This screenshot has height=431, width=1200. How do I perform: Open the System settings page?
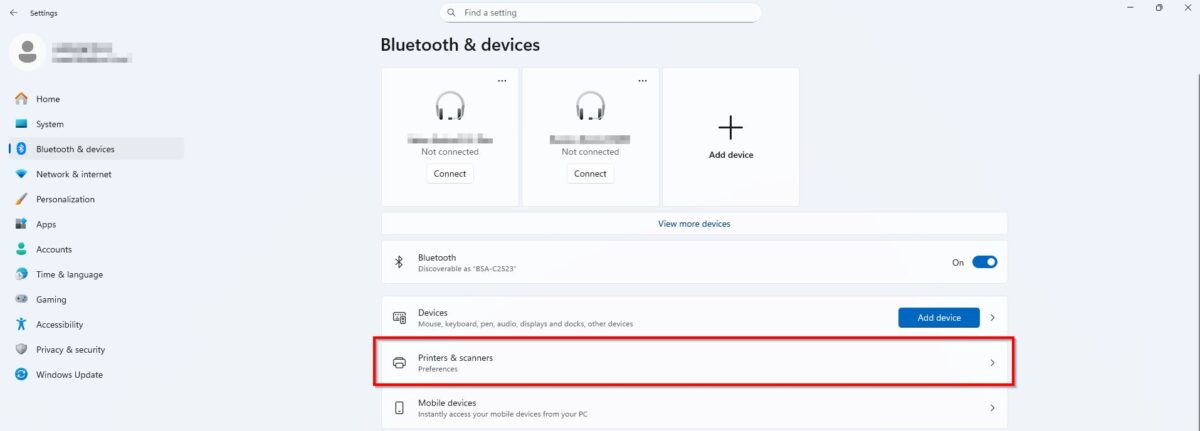49,124
